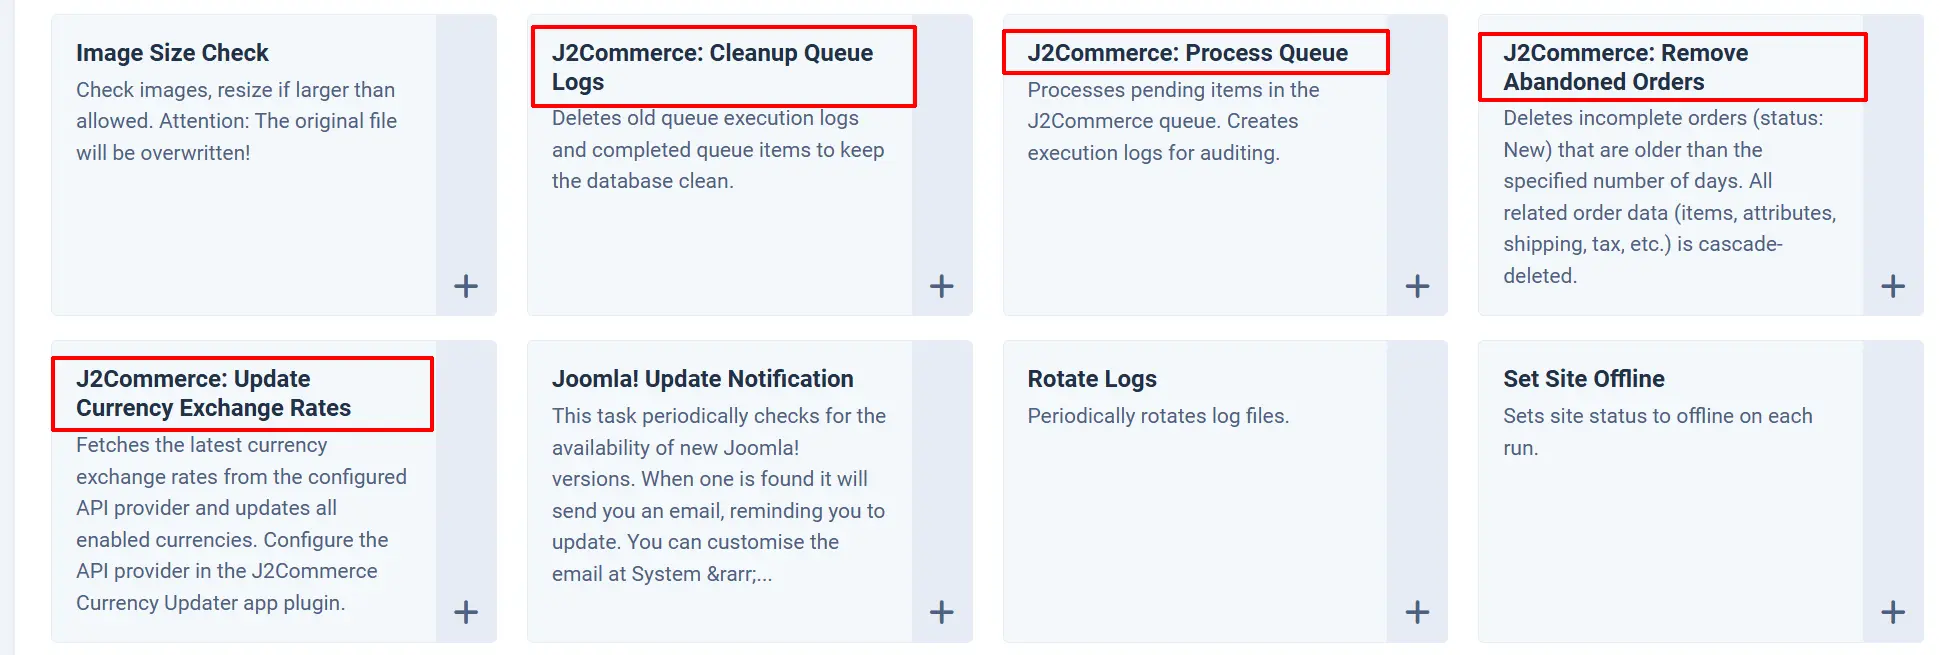Open J2Commerce: Update Currency Exchange Rates title
This screenshot has height=655, width=1939.
click(x=214, y=393)
